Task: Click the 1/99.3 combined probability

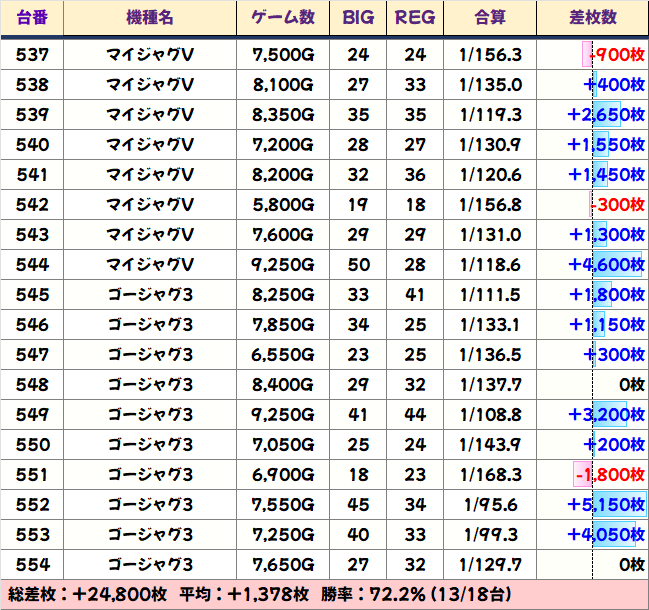Action: pyautogui.click(x=490, y=535)
